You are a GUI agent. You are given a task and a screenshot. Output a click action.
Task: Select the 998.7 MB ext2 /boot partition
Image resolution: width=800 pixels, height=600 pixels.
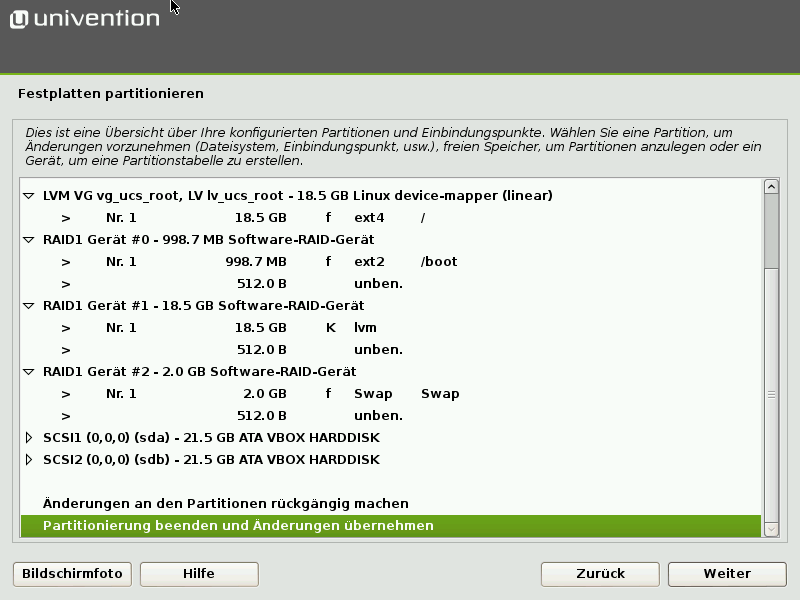[391, 262]
